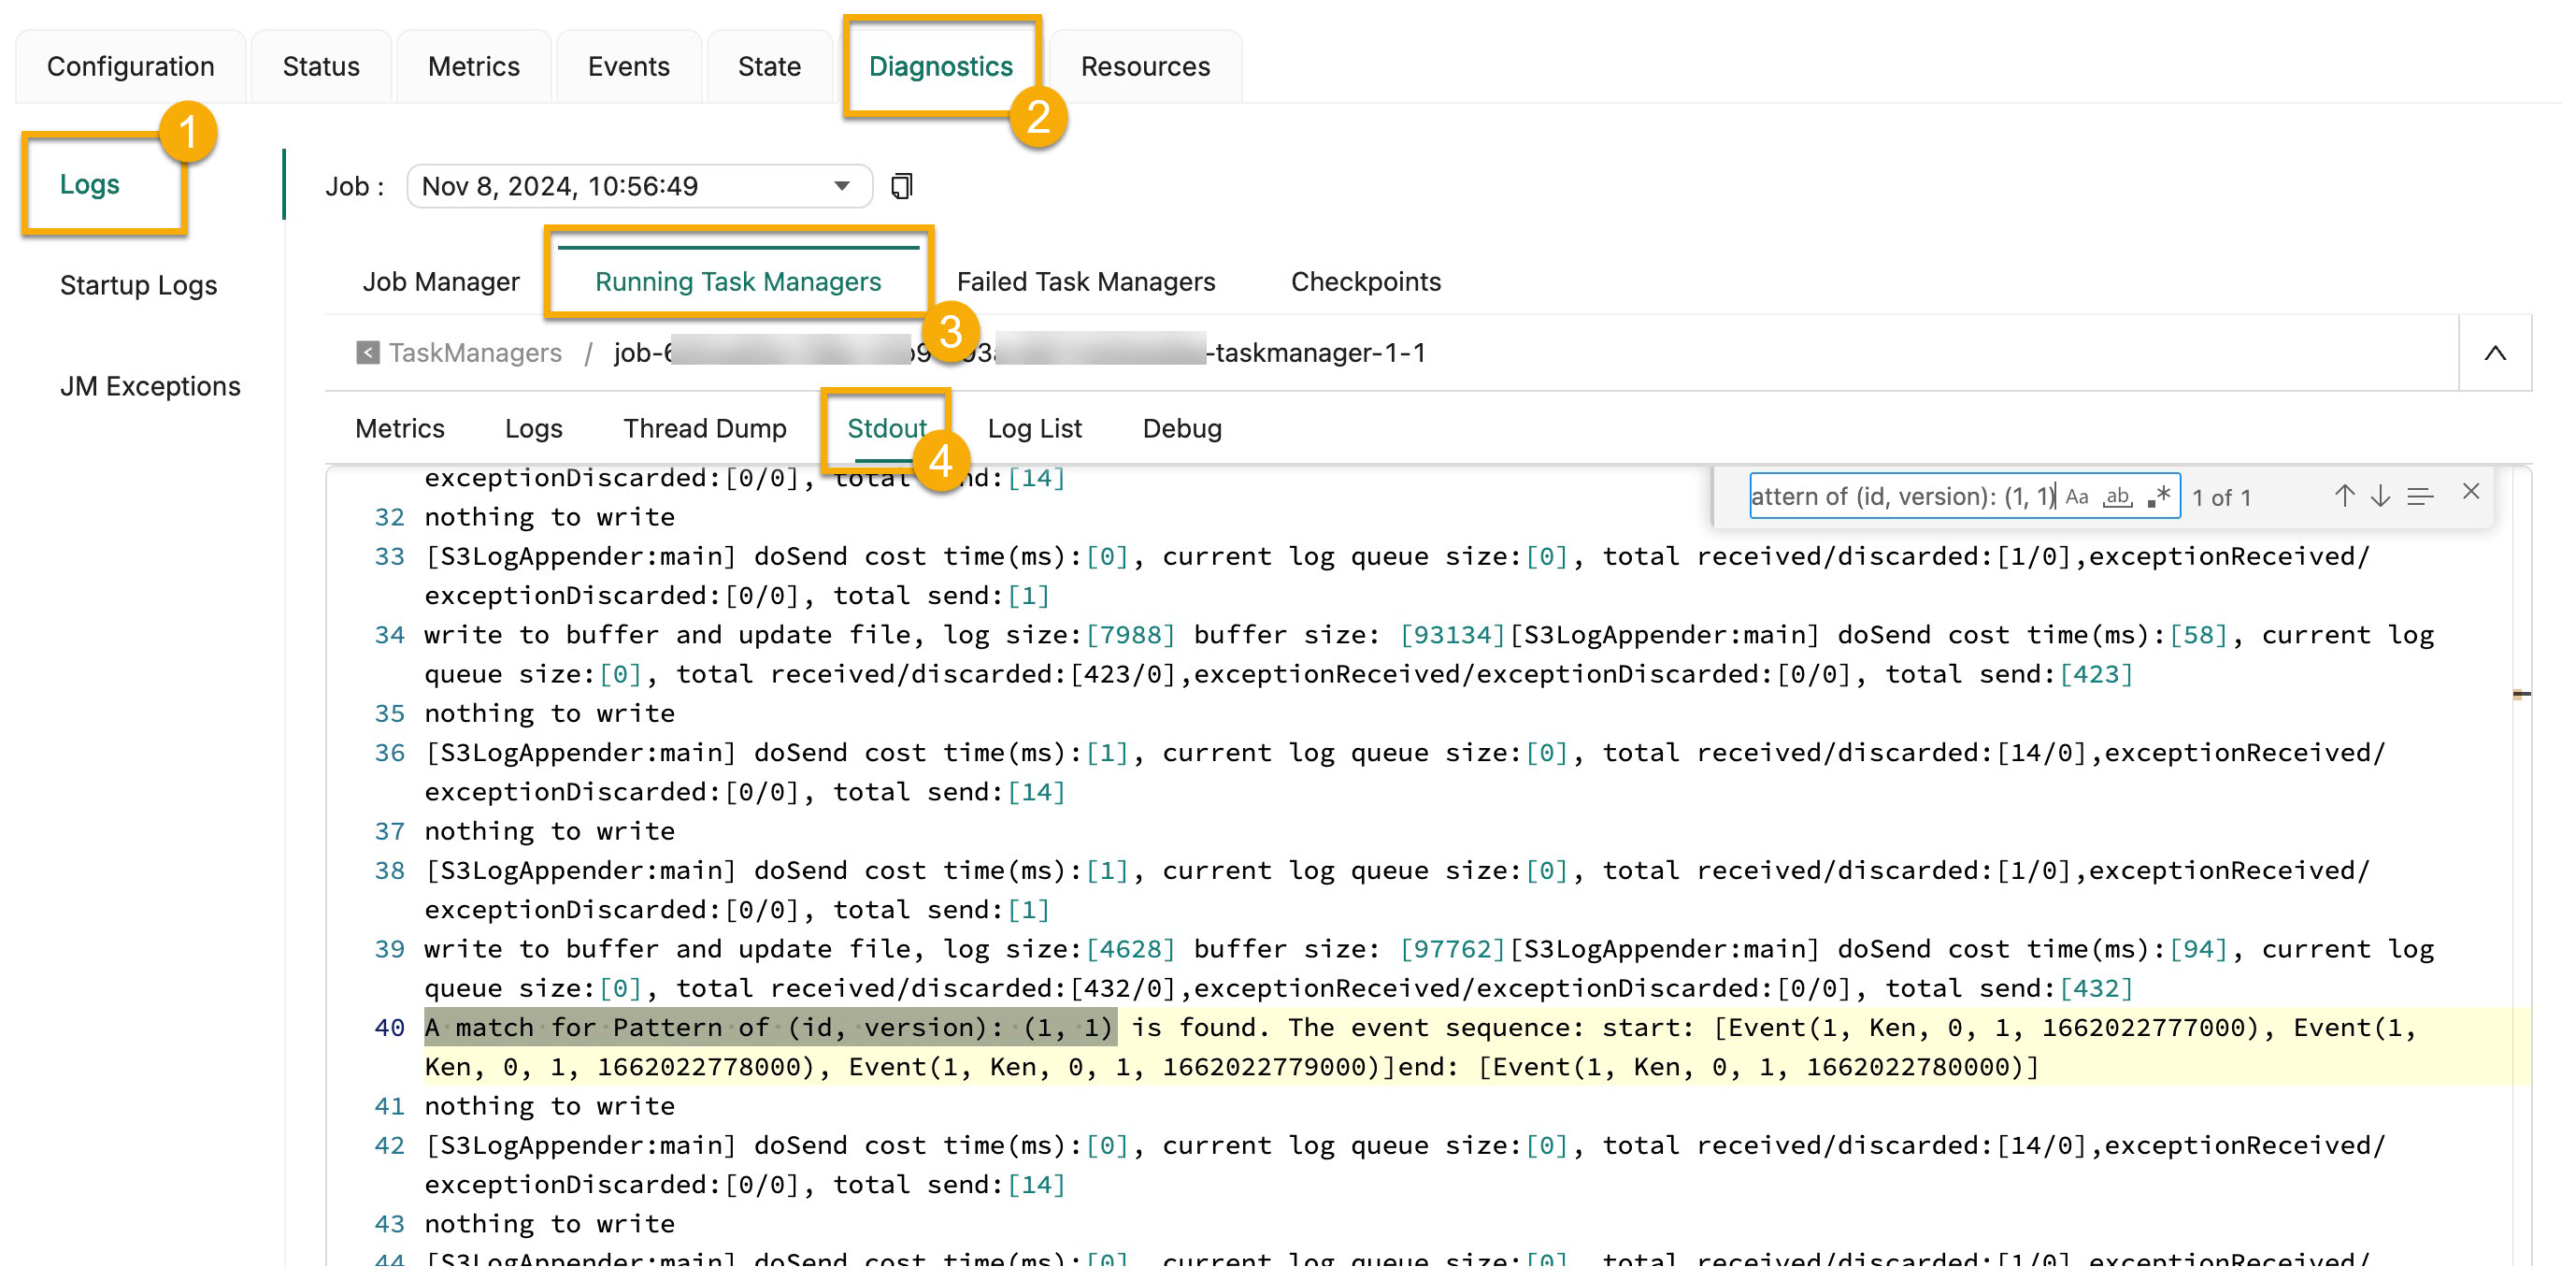Click in the find search input field

tap(1903, 496)
